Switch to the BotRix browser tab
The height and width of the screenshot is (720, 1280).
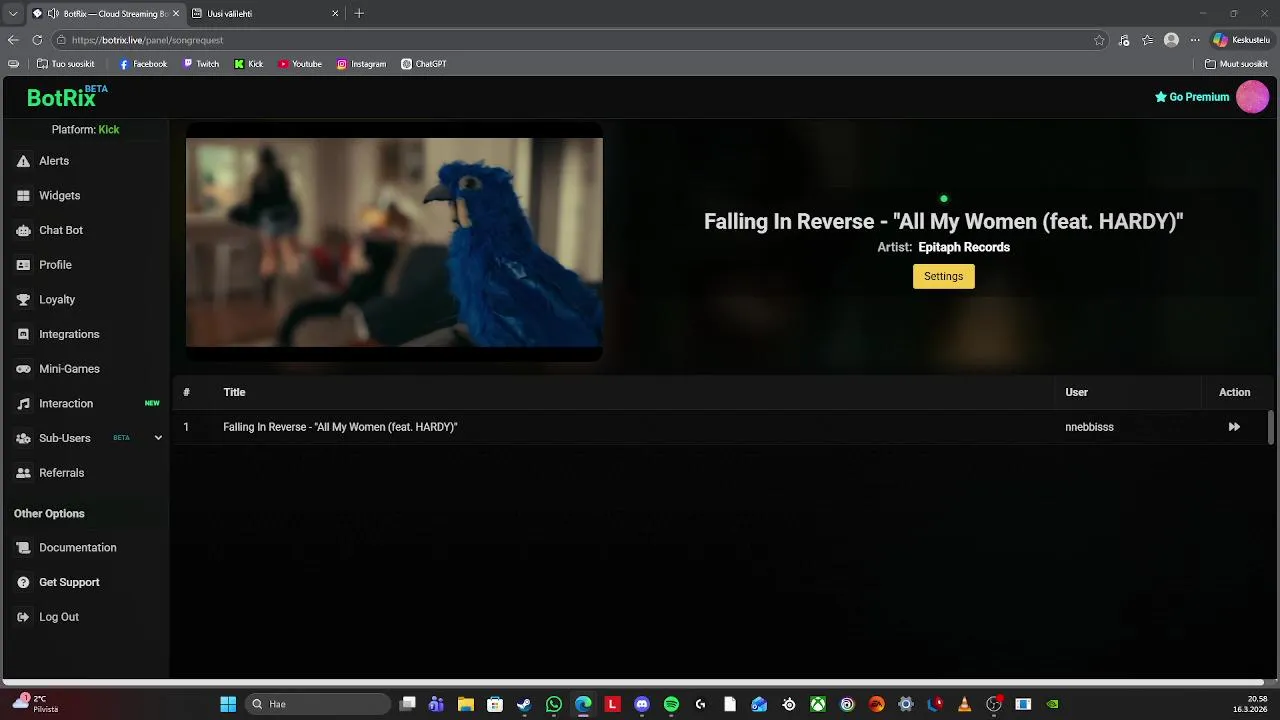tap(105, 14)
